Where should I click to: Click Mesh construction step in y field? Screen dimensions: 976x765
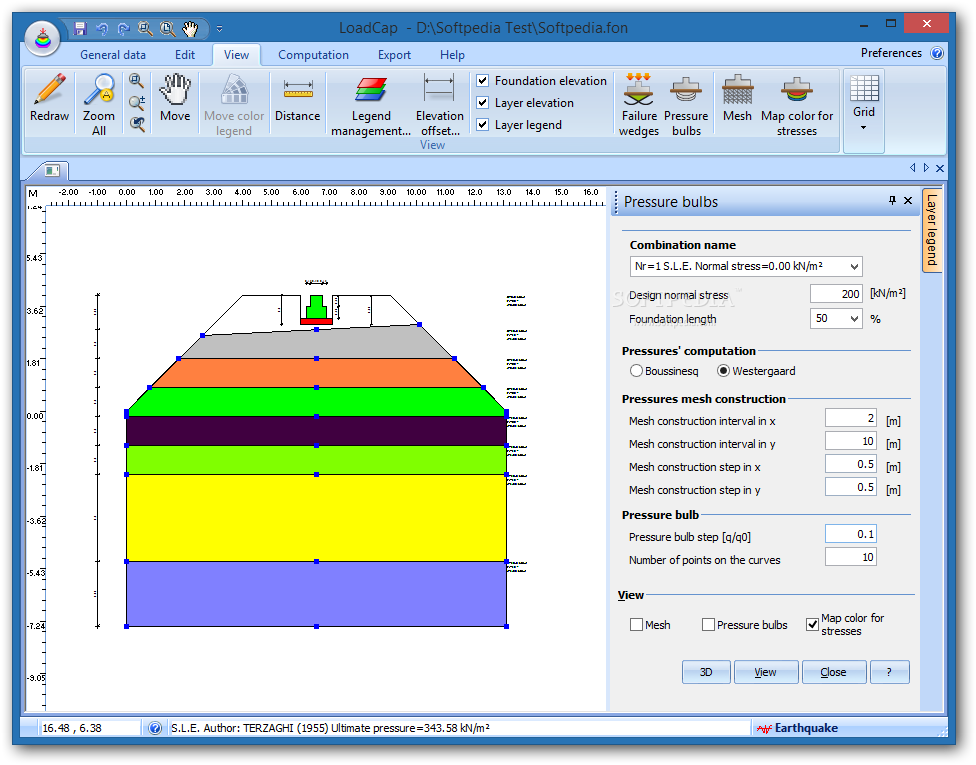pyautogui.click(x=851, y=487)
